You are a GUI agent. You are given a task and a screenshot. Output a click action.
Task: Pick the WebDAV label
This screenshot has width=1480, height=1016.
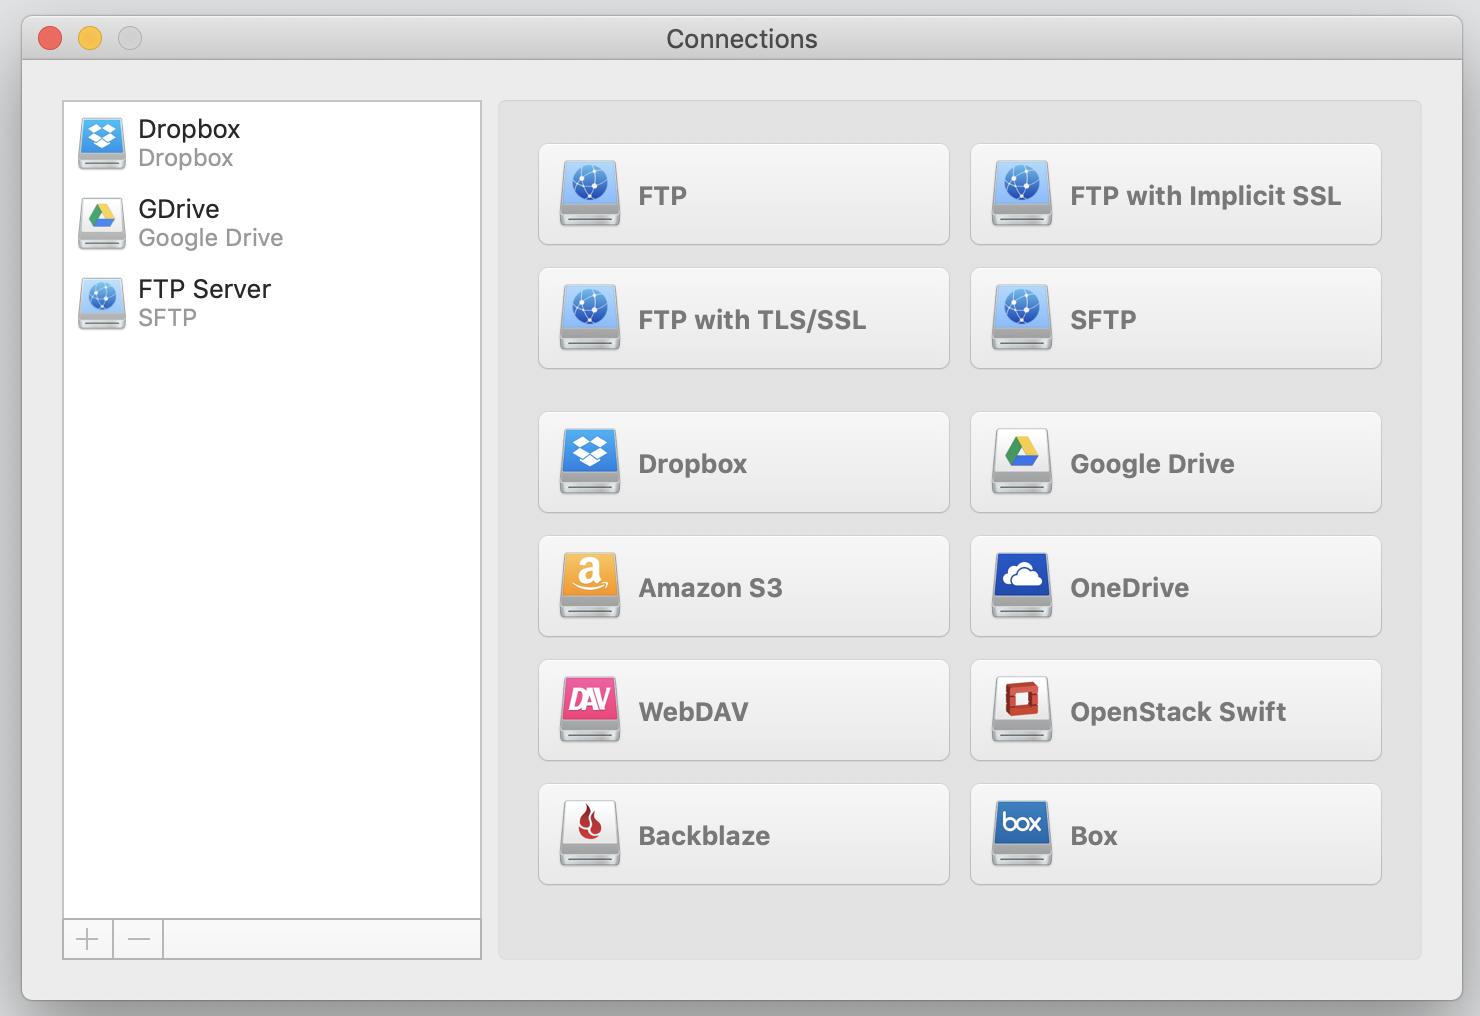coord(693,711)
